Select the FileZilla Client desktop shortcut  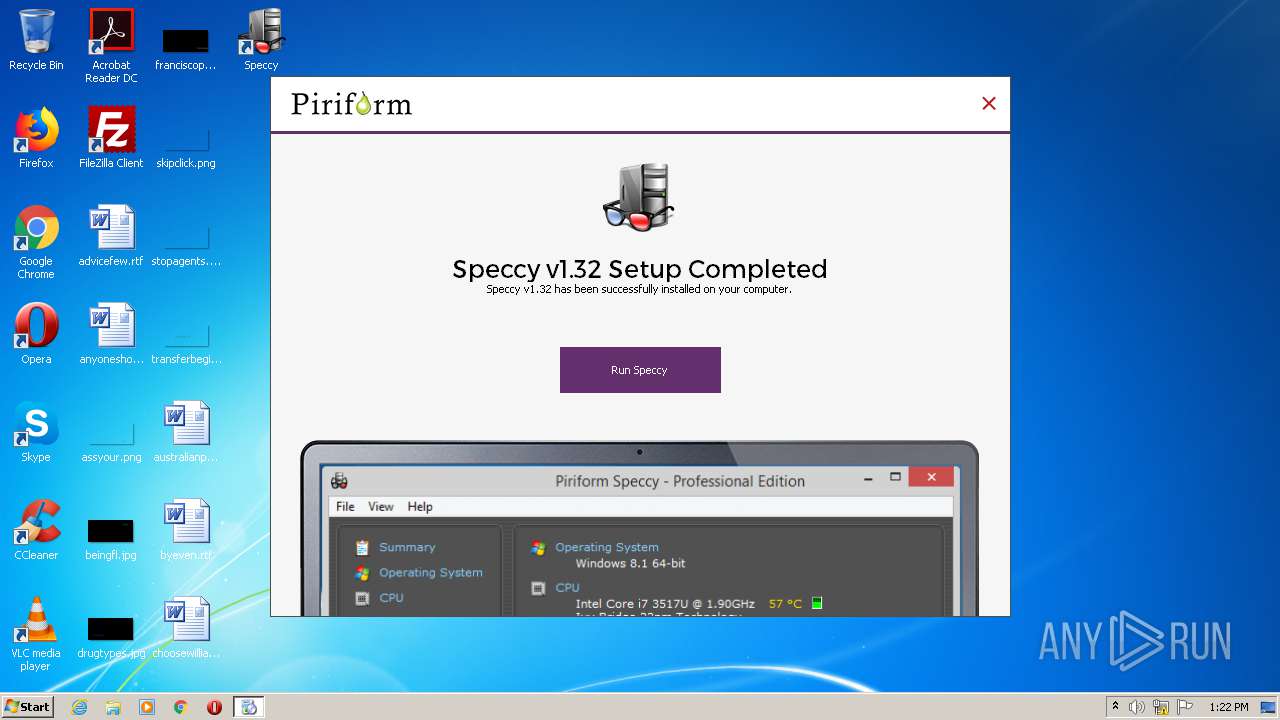(x=111, y=138)
